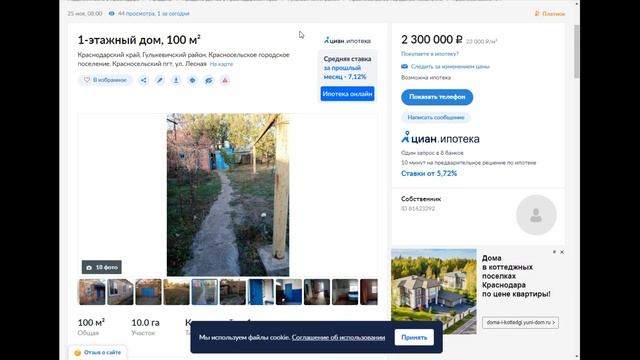Image resolution: width=640 pixels, height=360 pixels.
Task: Click 'Написать сообщение' button
Action: [x=436, y=118]
